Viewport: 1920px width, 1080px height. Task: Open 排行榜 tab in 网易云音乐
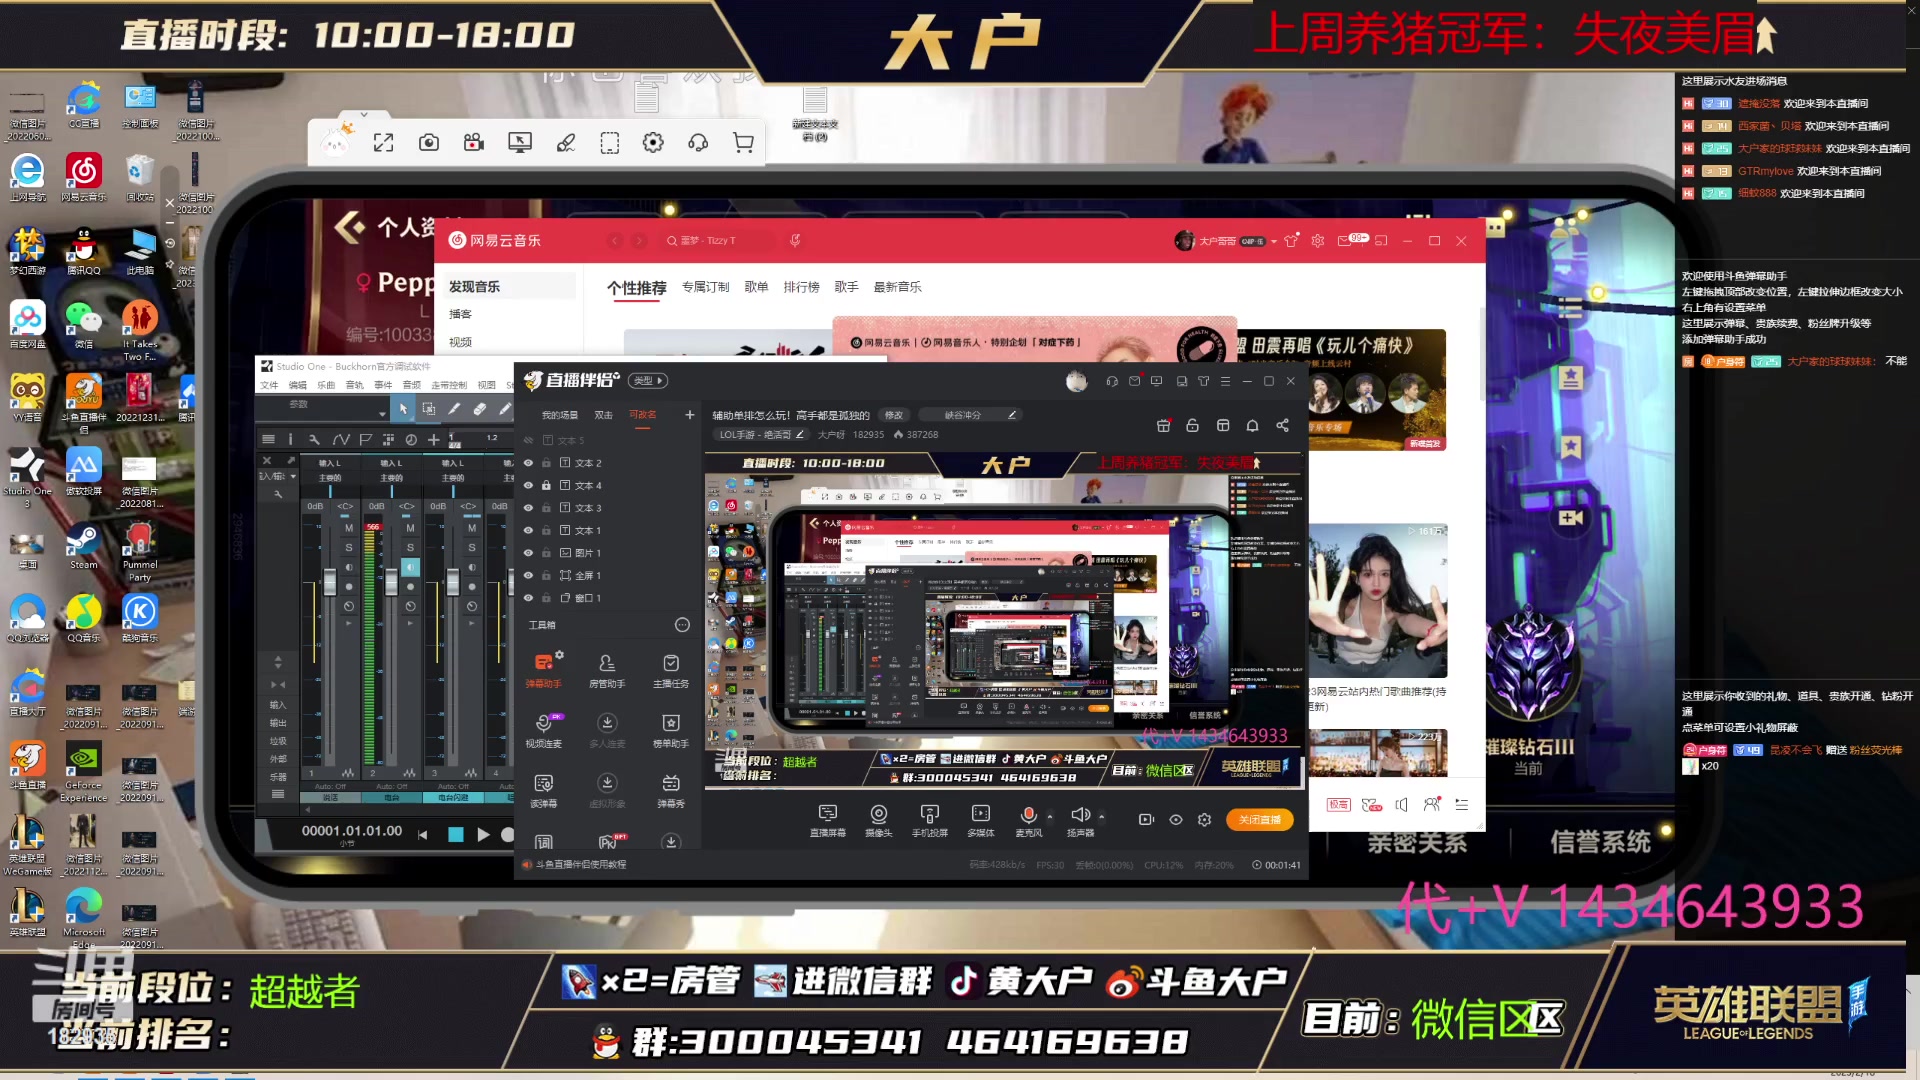pos(801,287)
